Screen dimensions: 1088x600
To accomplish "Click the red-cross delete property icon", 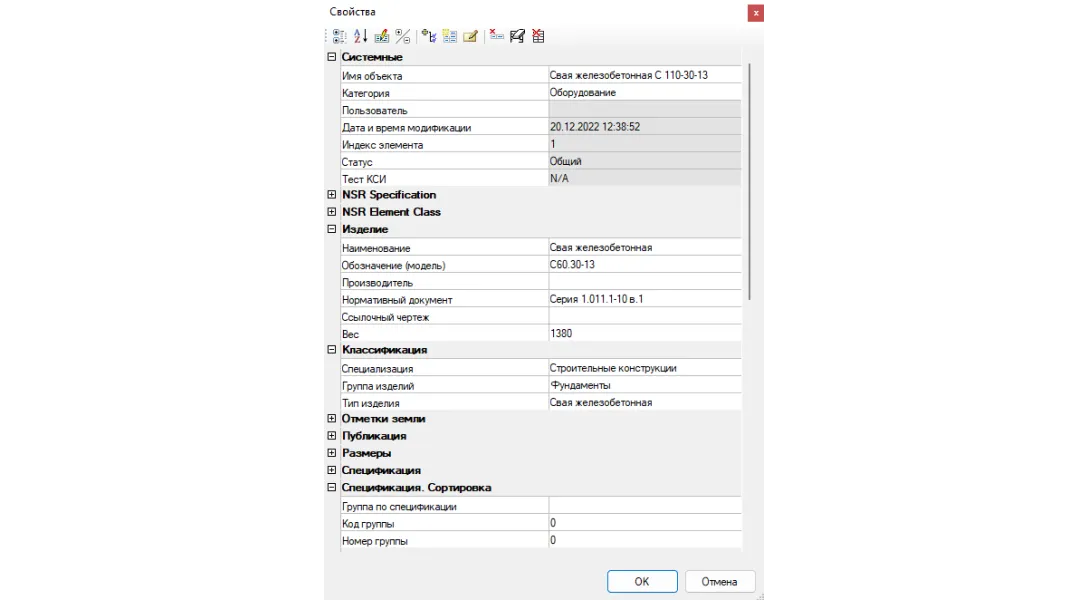I will point(496,36).
